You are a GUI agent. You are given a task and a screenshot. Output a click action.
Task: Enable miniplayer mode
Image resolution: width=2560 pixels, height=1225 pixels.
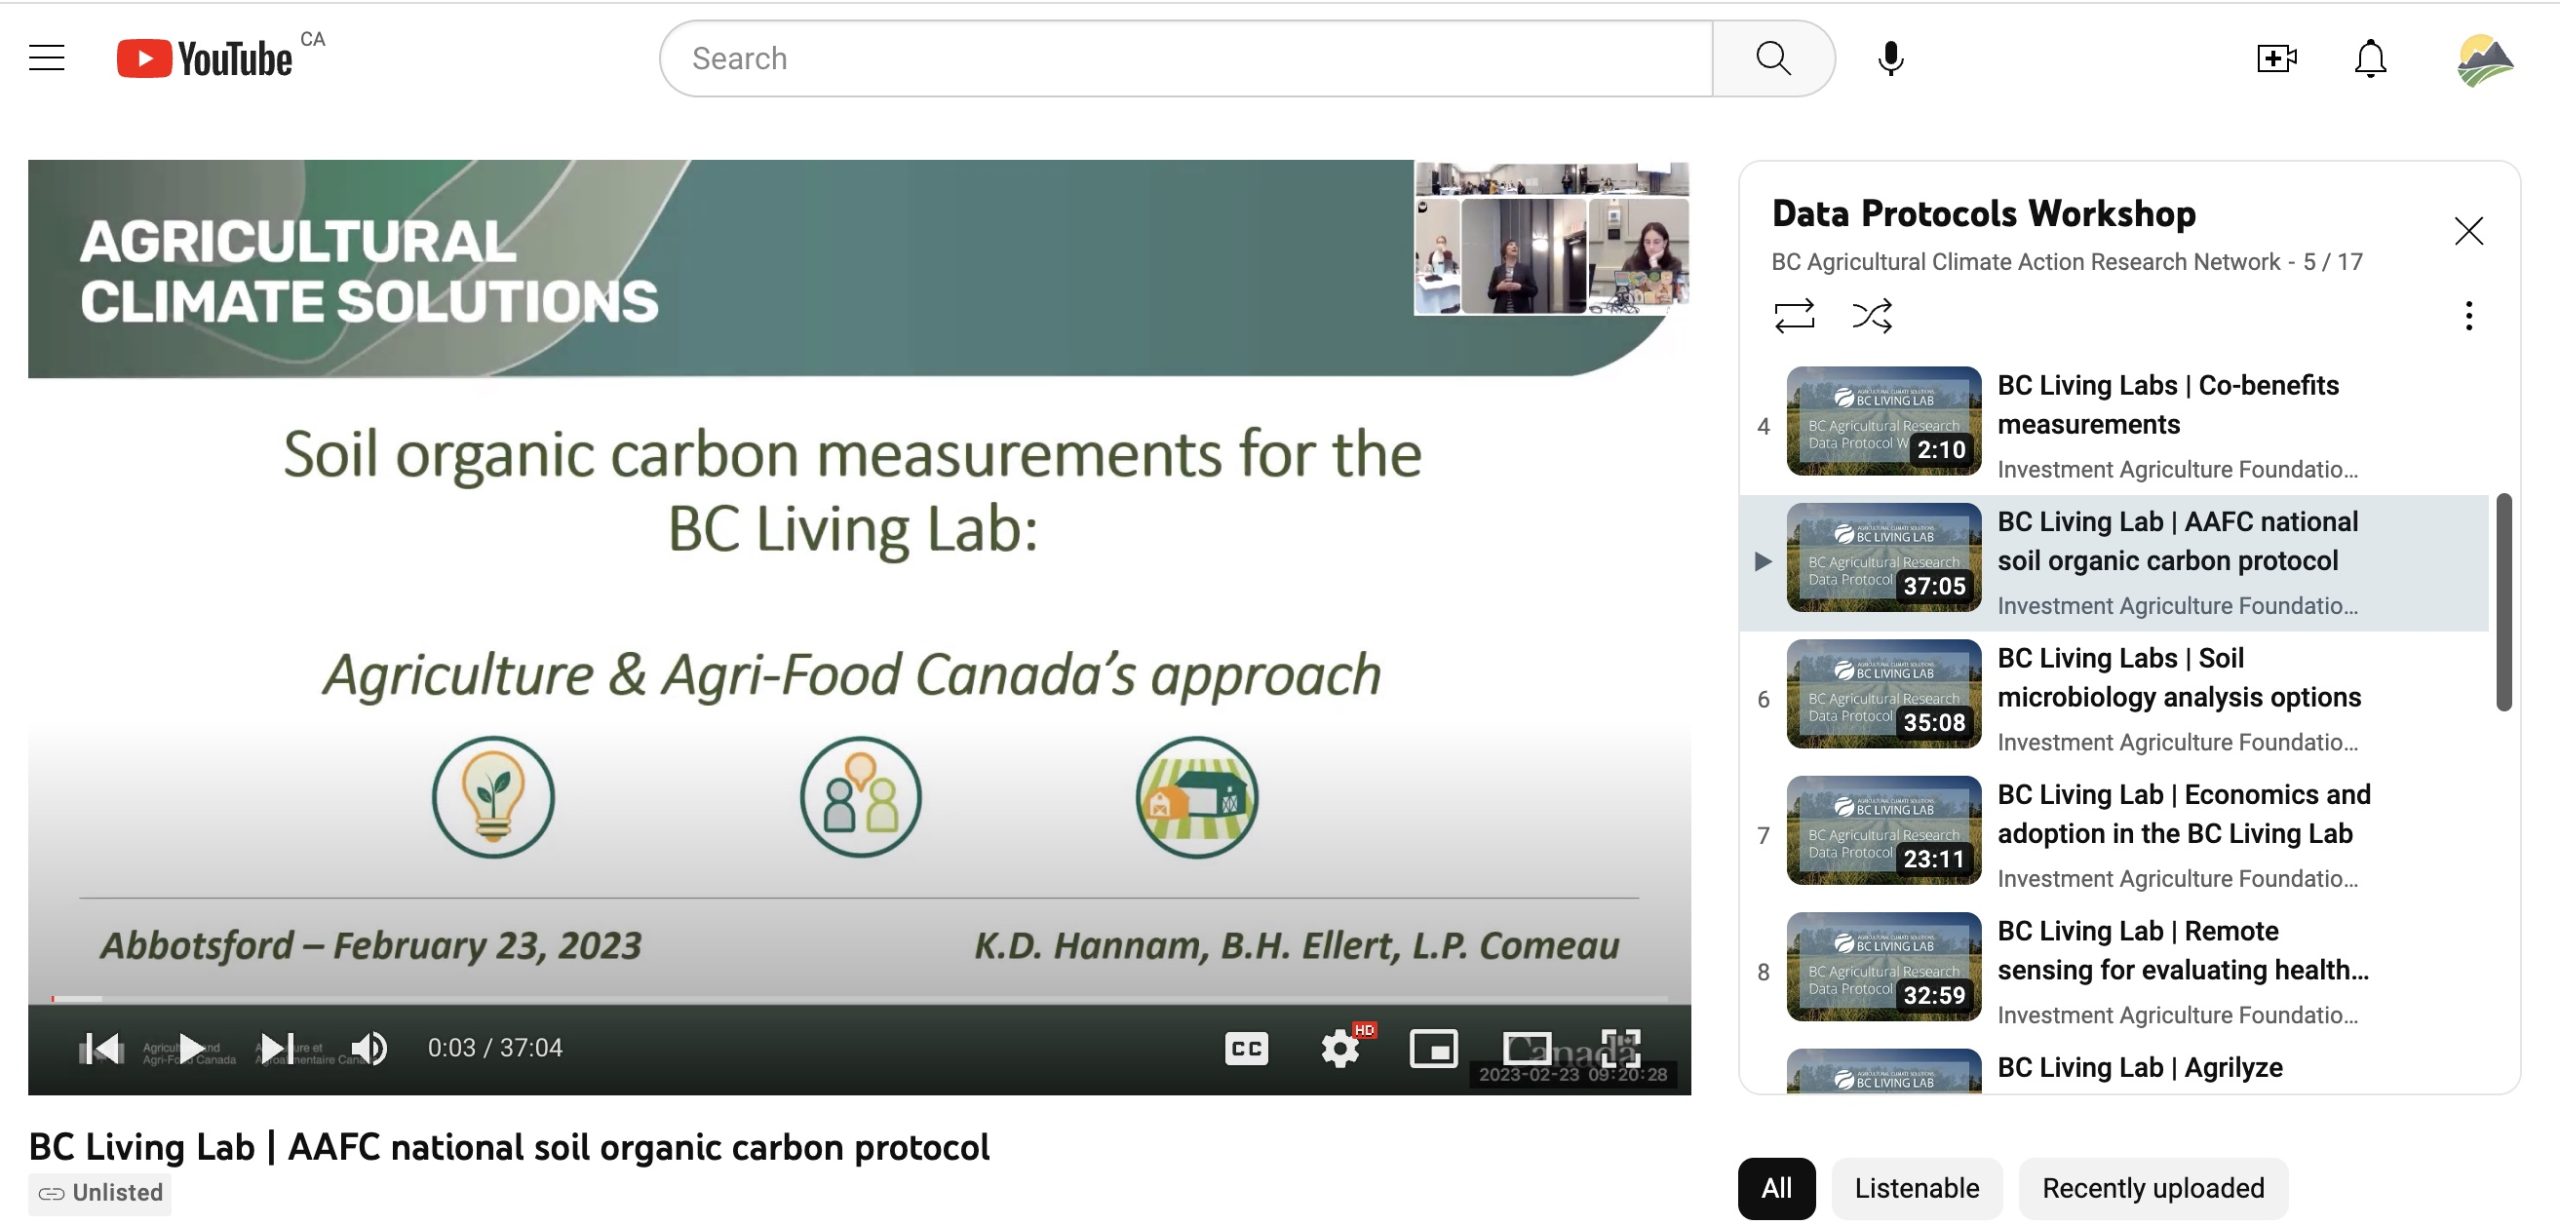pos(1433,1048)
